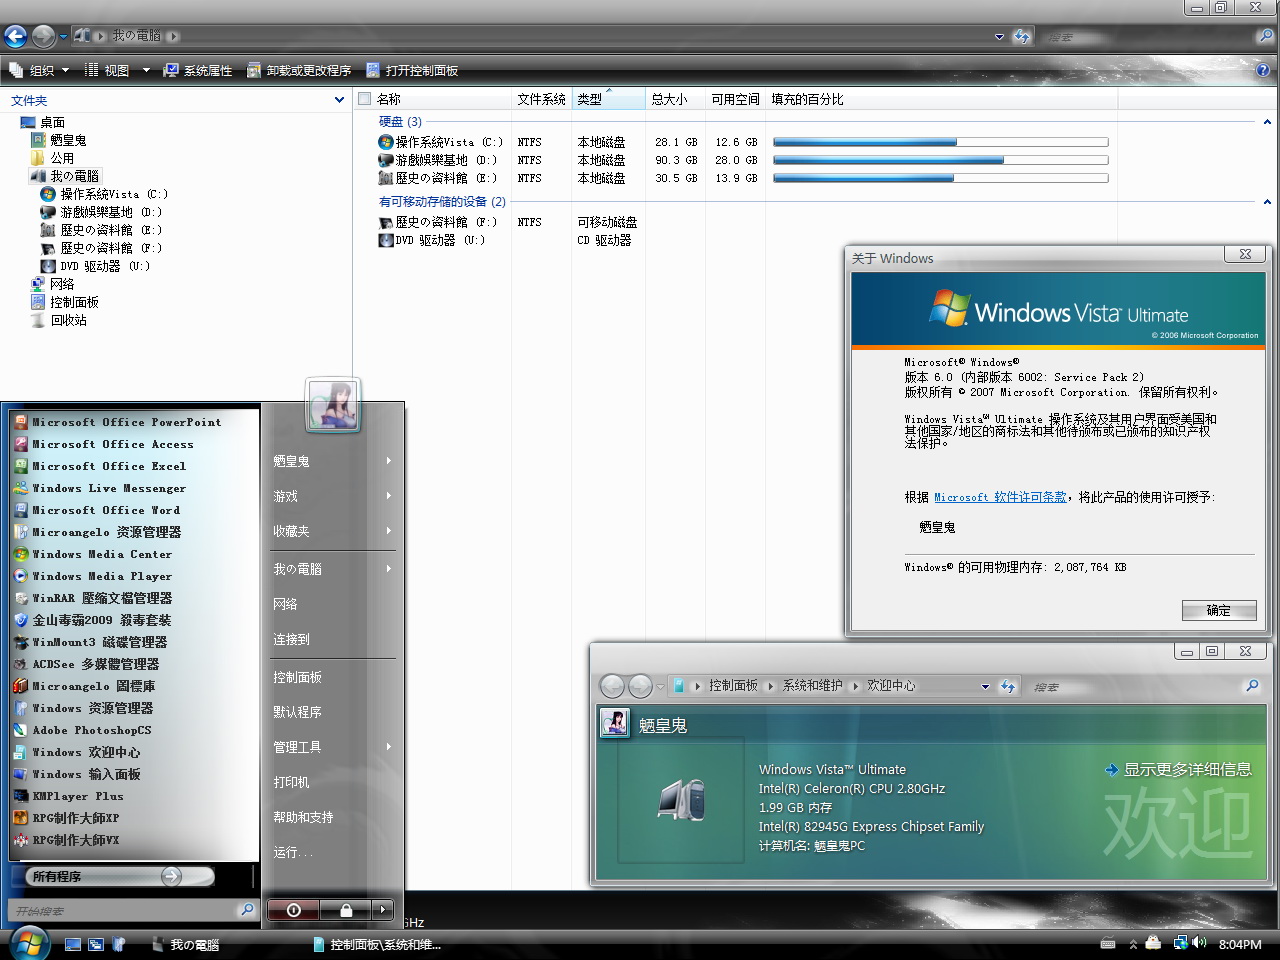
Task: Launch ACDSee multimedia manager
Action: click(86, 664)
